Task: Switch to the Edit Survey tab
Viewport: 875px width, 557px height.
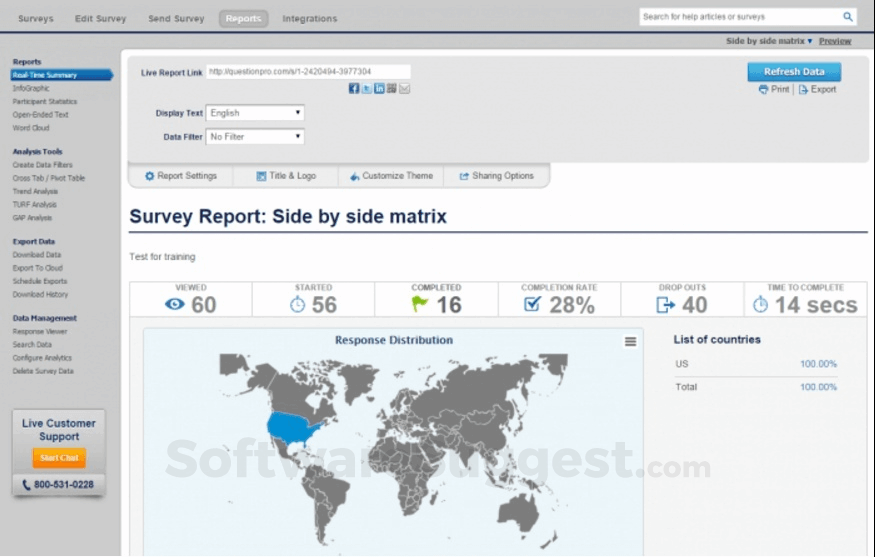Action: pyautogui.click(x=100, y=18)
